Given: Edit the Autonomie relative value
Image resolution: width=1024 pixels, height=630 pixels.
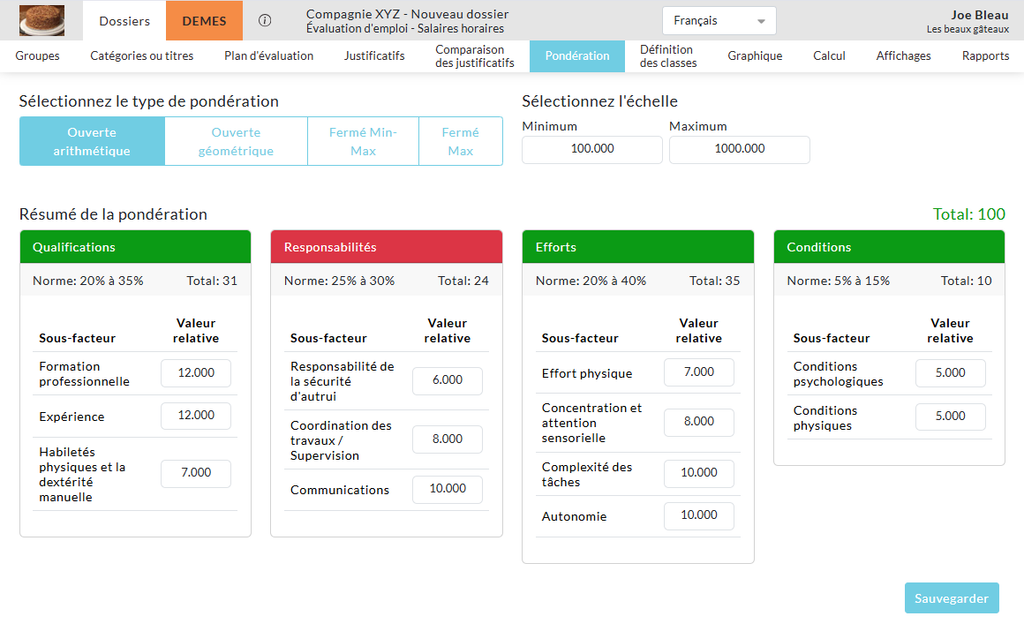Looking at the screenshot, I should point(699,515).
